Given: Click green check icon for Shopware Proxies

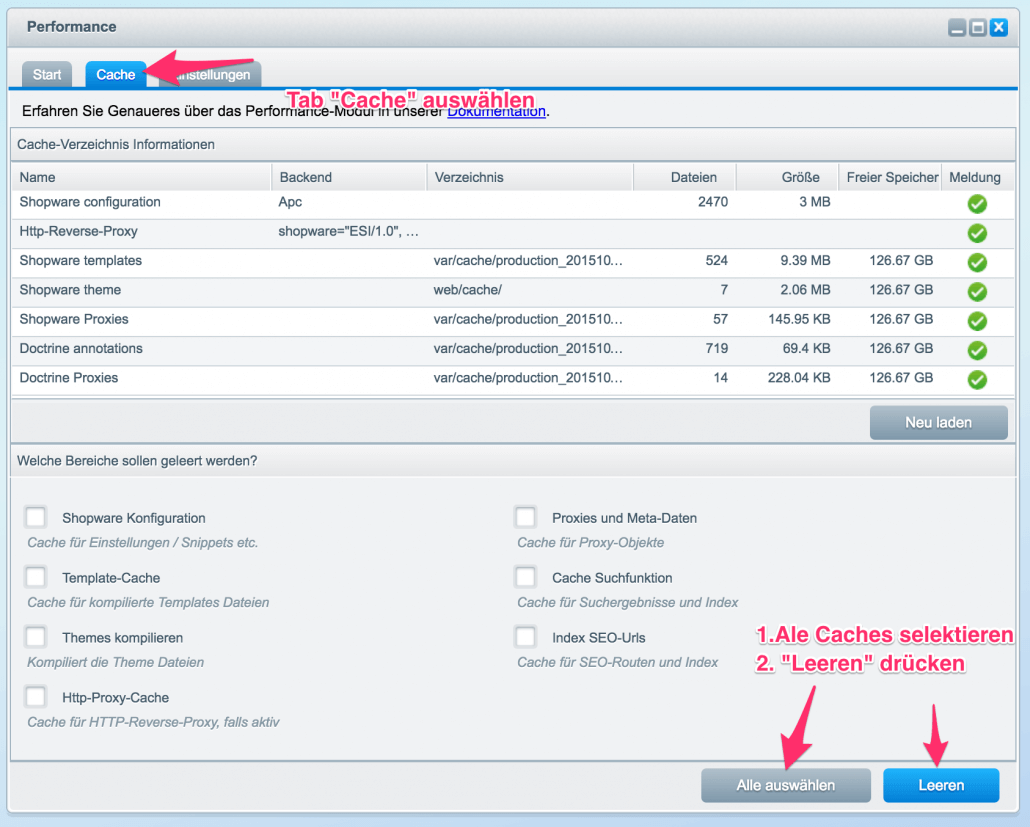Looking at the screenshot, I should 977,321.
